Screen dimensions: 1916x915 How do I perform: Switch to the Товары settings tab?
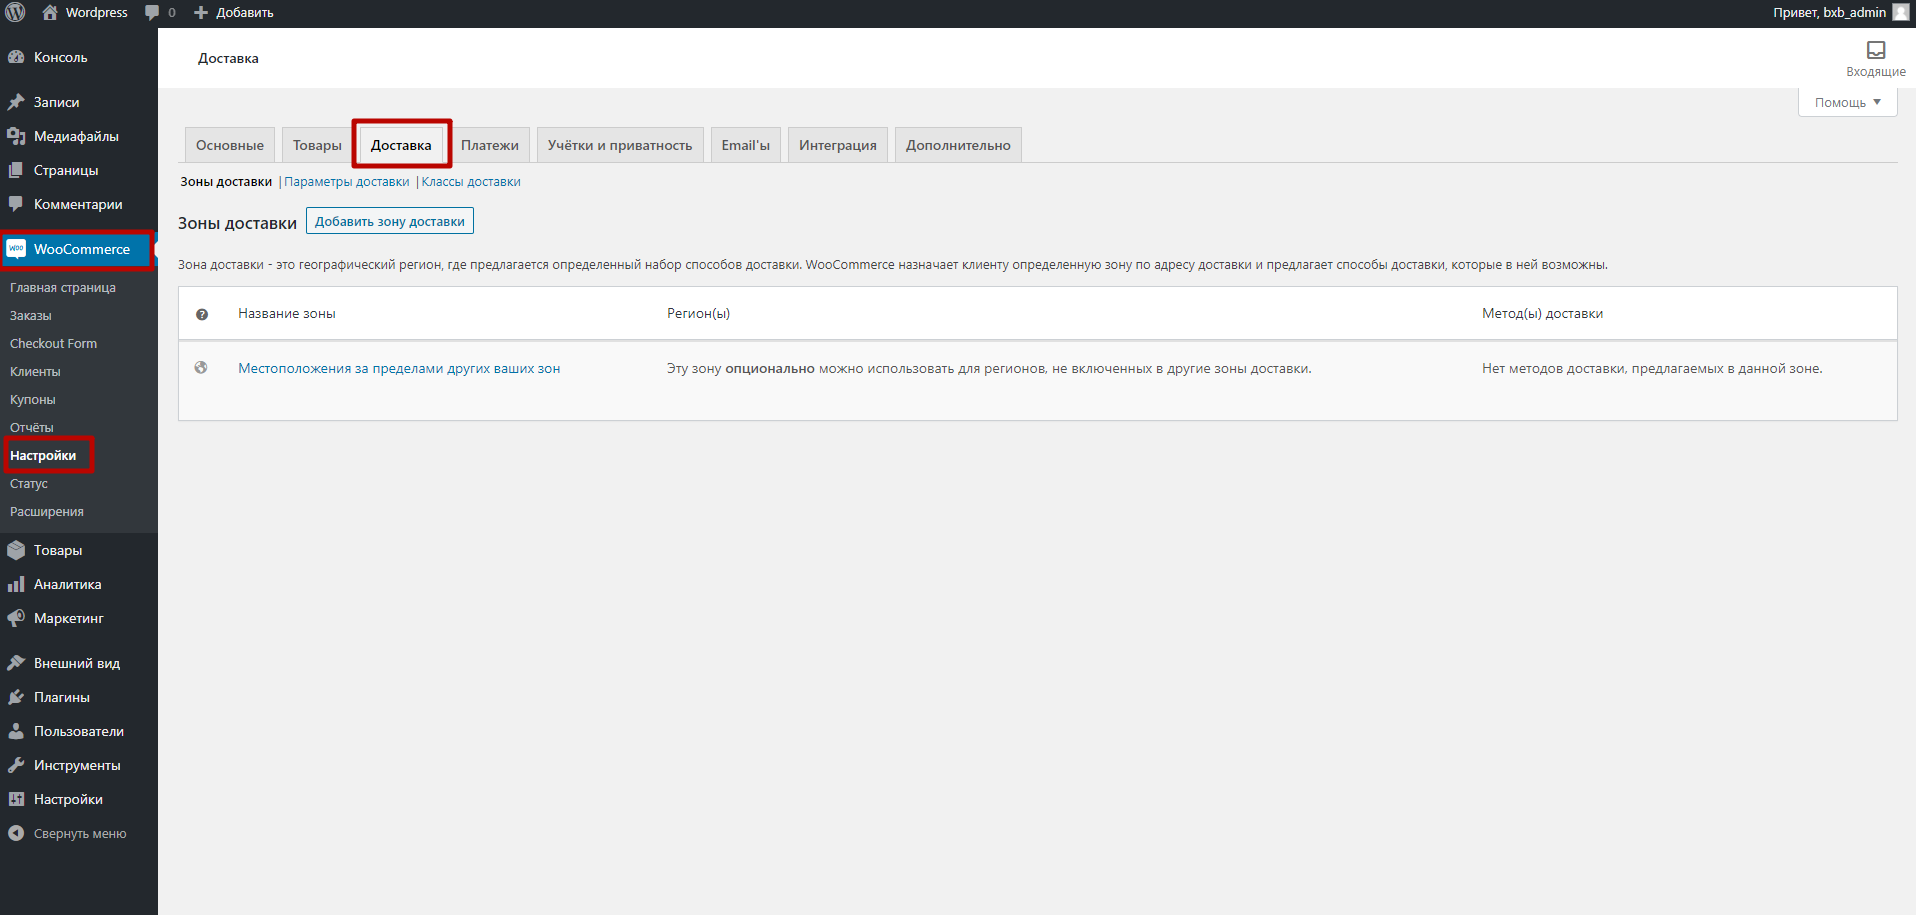[x=317, y=145]
